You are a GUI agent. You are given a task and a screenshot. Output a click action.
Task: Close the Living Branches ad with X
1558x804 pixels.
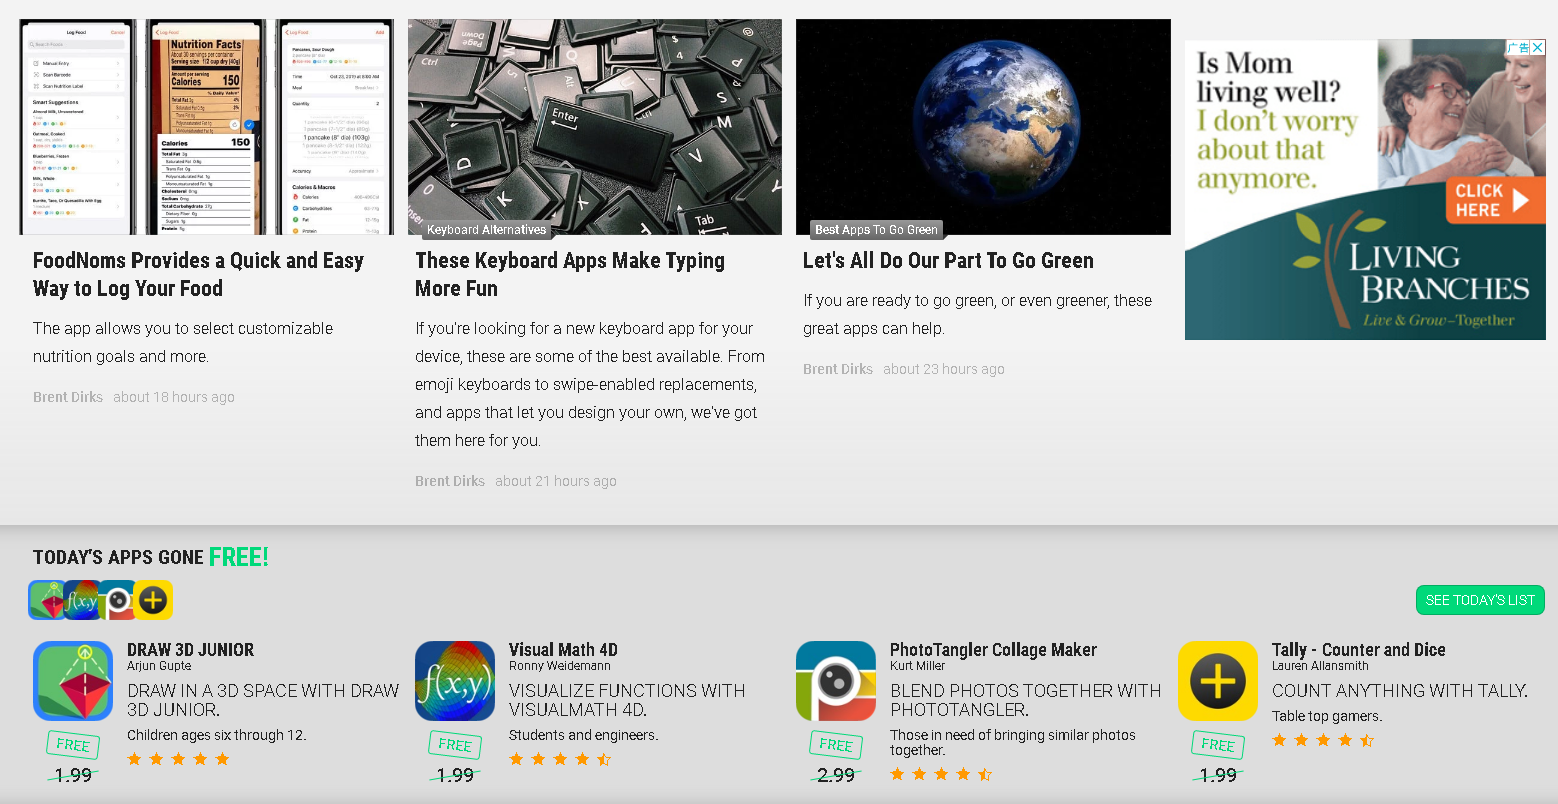1538,47
